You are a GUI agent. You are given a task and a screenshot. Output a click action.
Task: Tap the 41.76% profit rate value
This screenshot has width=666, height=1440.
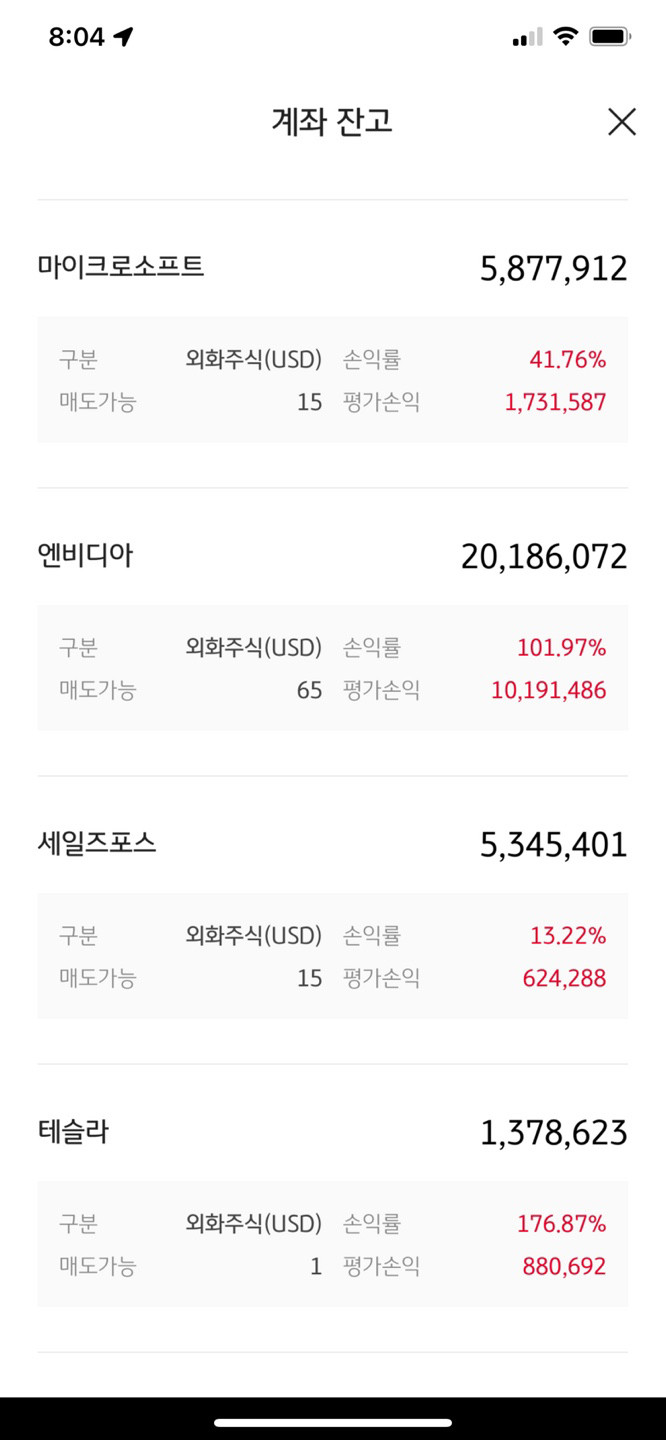568,360
